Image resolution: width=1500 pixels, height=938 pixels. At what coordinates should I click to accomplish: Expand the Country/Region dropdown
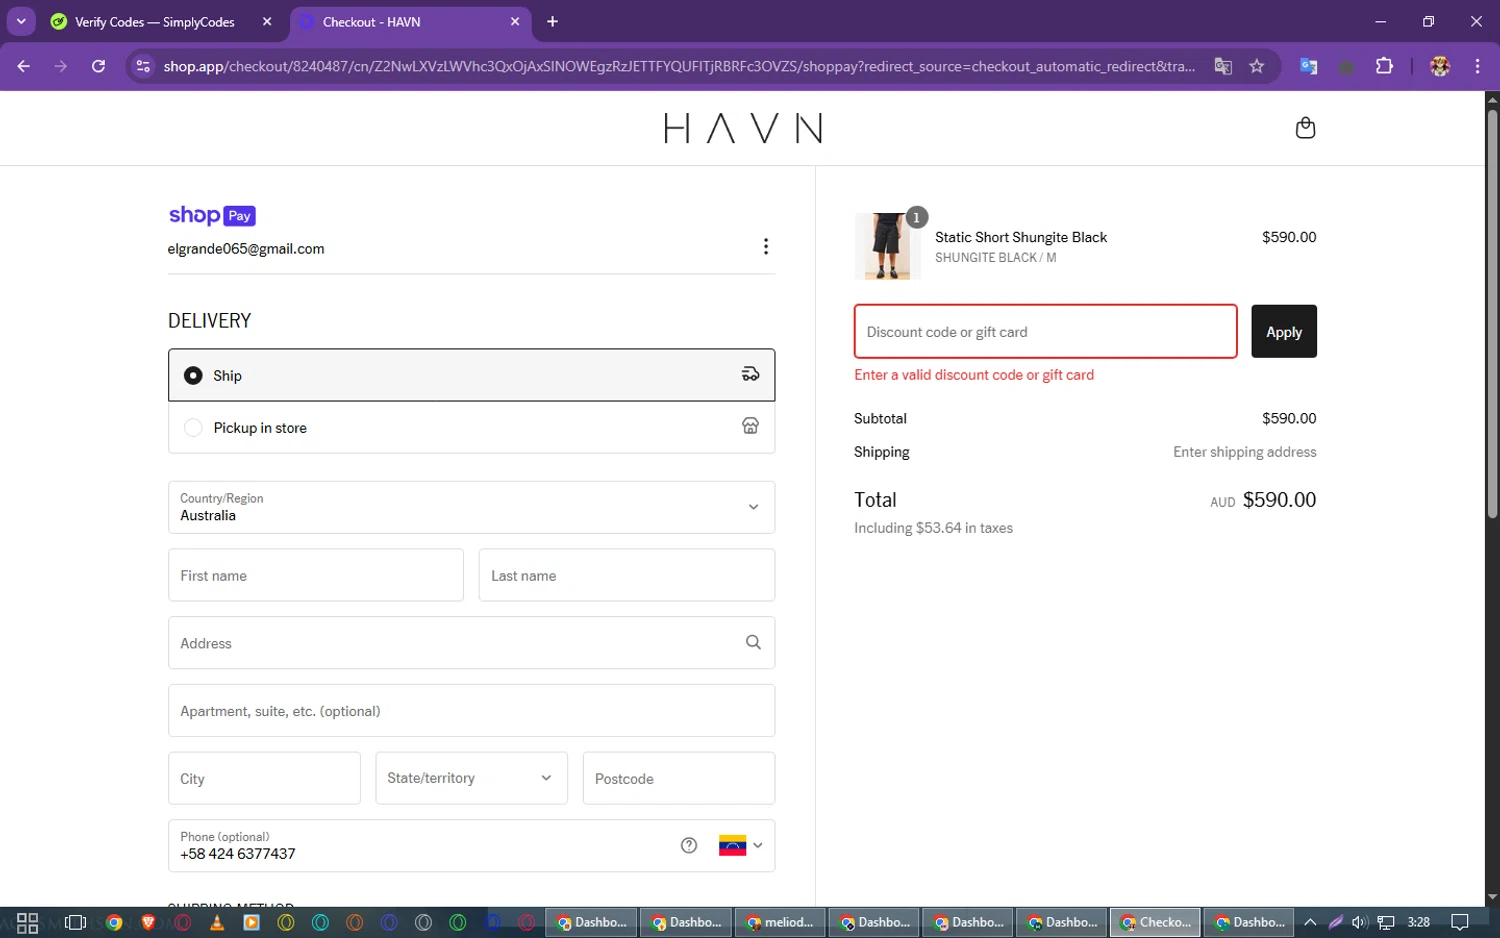pyautogui.click(x=471, y=507)
